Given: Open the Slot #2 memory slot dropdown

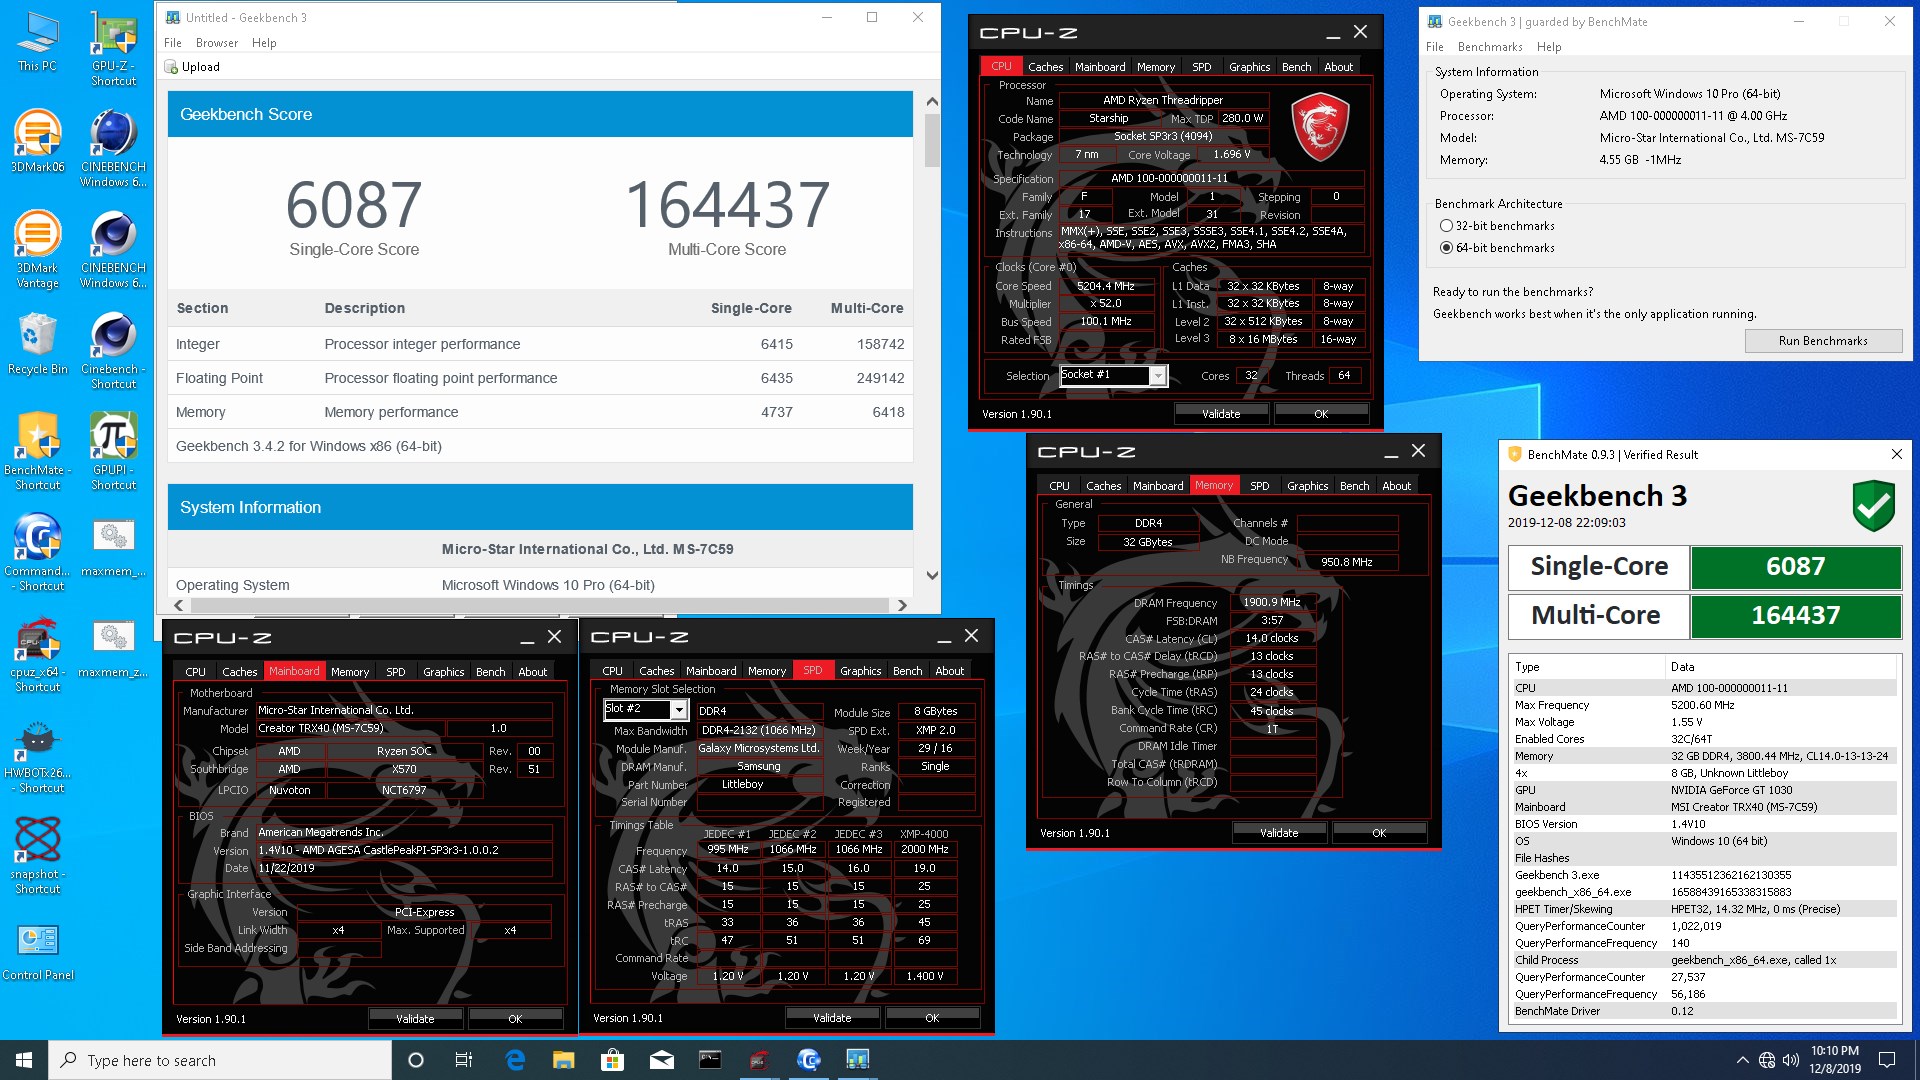Looking at the screenshot, I should tap(679, 709).
